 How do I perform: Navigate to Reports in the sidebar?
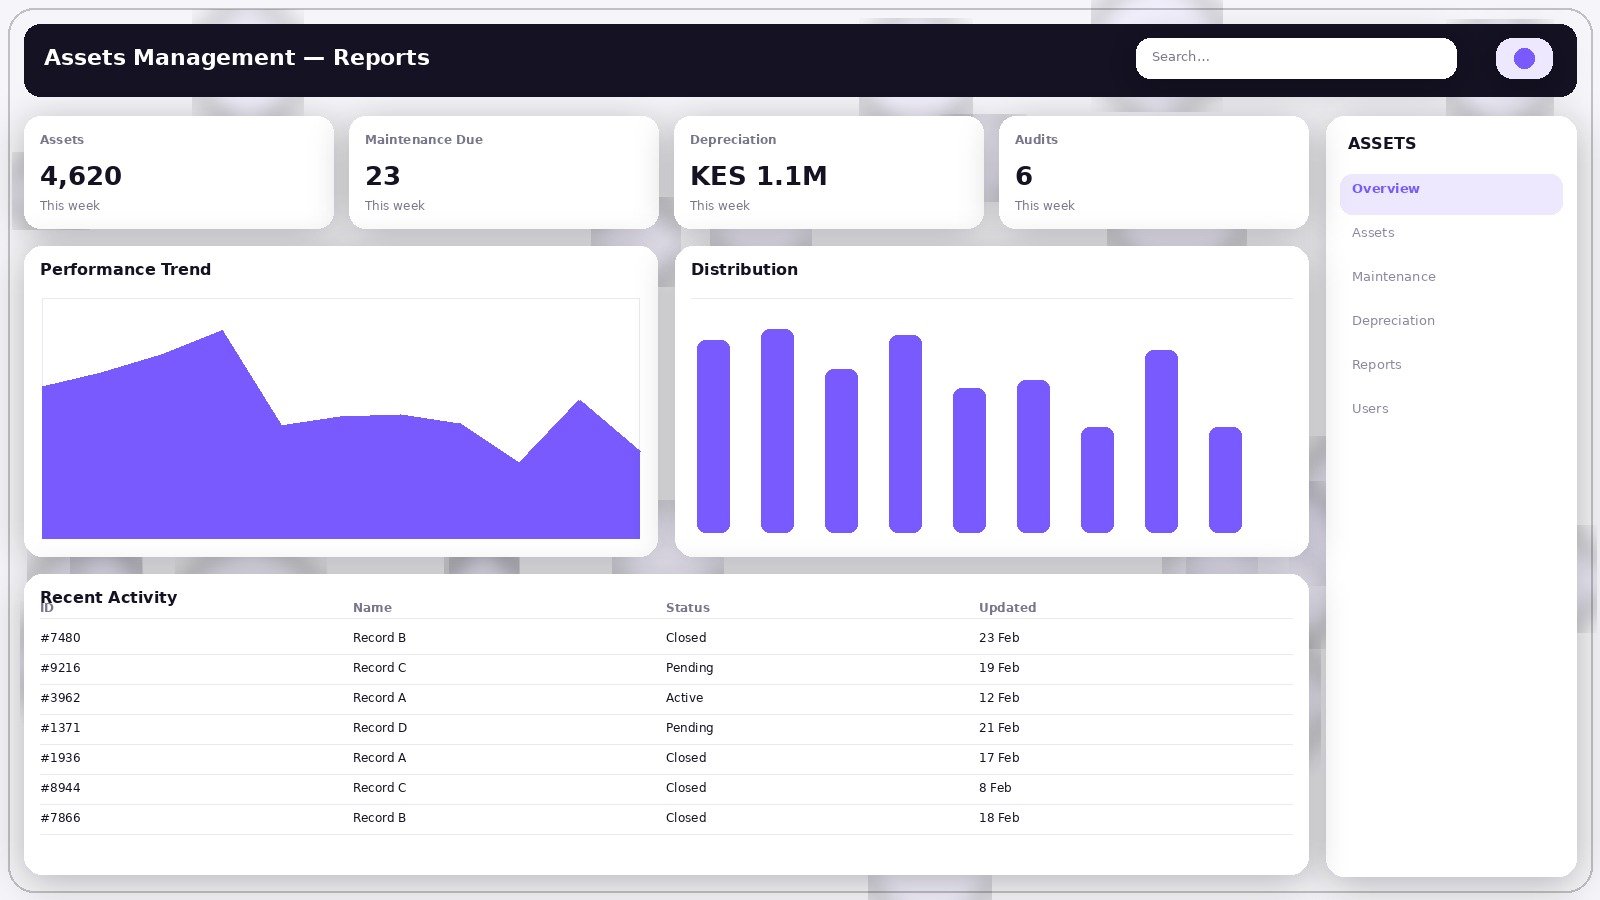click(1376, 365)
